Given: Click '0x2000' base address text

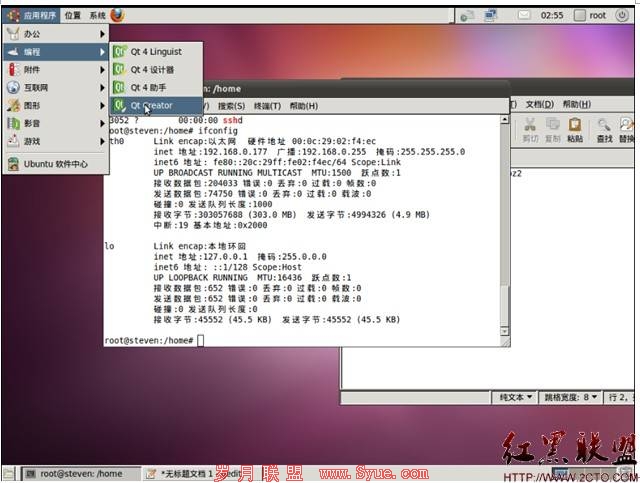Looking at the screenshot, I should [252, 225].
